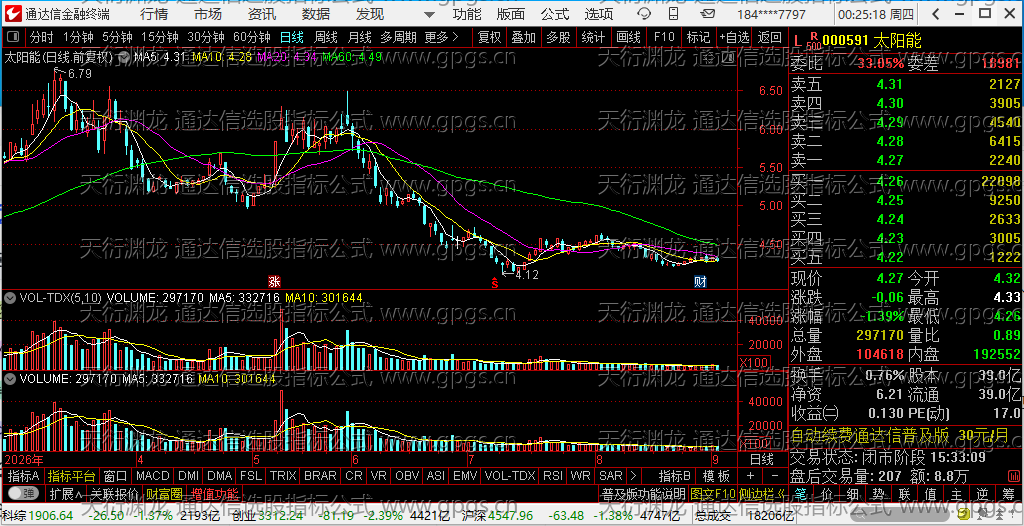This screenshot has height=526, width=1024.
Task: Toggle the 侧边栏 sidebar
Action: 762,493
